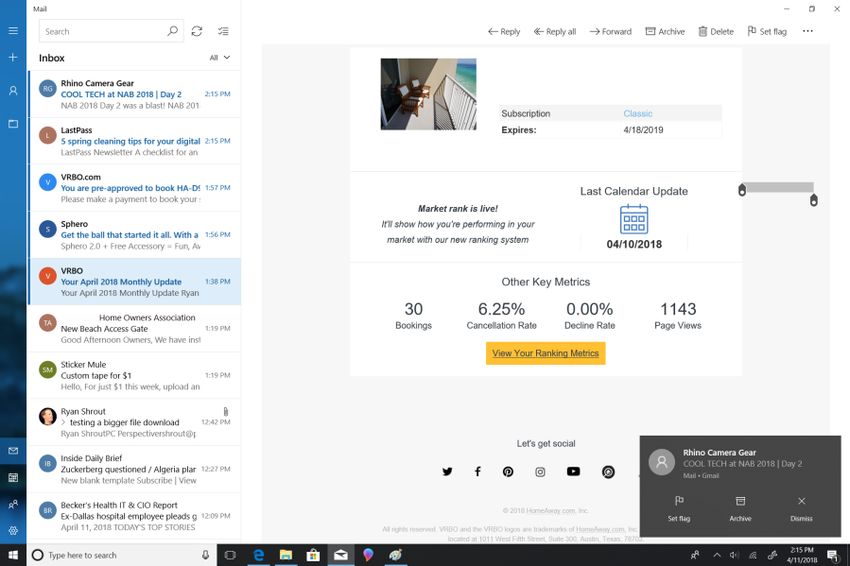Open Facebook social icon
The image size is (850, 566).
coord(478,472)
